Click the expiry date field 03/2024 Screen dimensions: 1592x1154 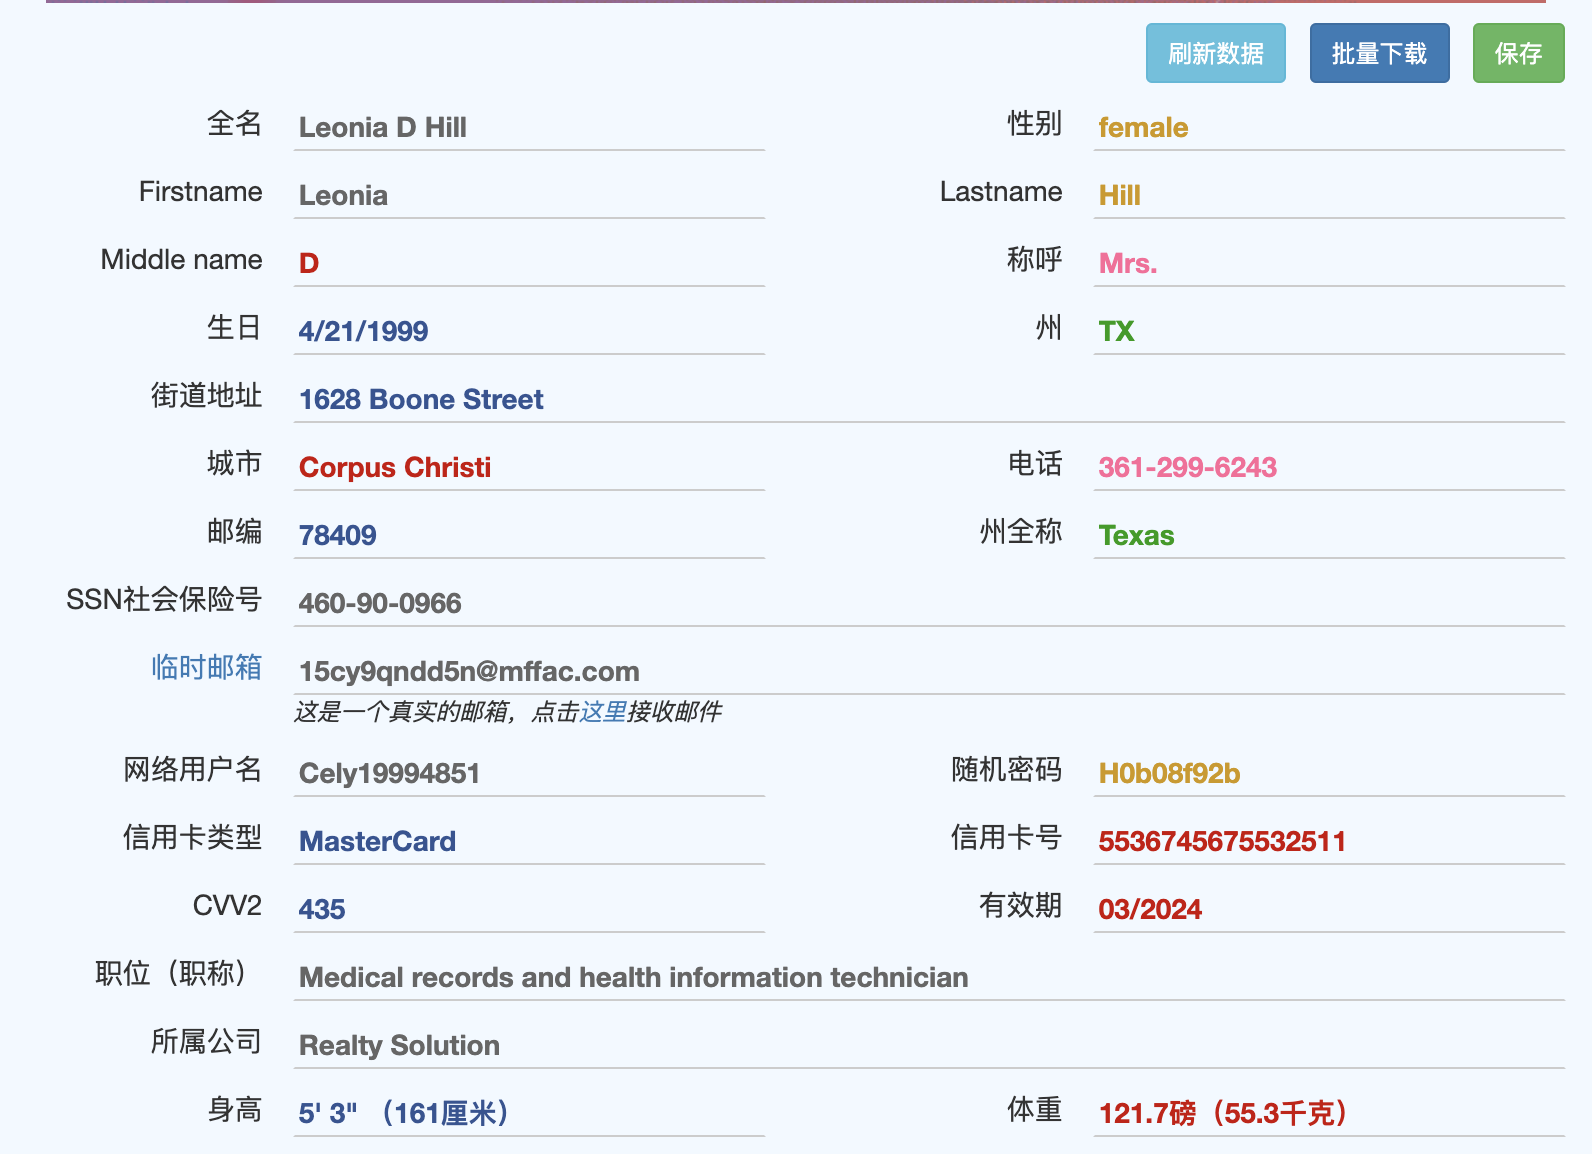tap(1329, 909)
